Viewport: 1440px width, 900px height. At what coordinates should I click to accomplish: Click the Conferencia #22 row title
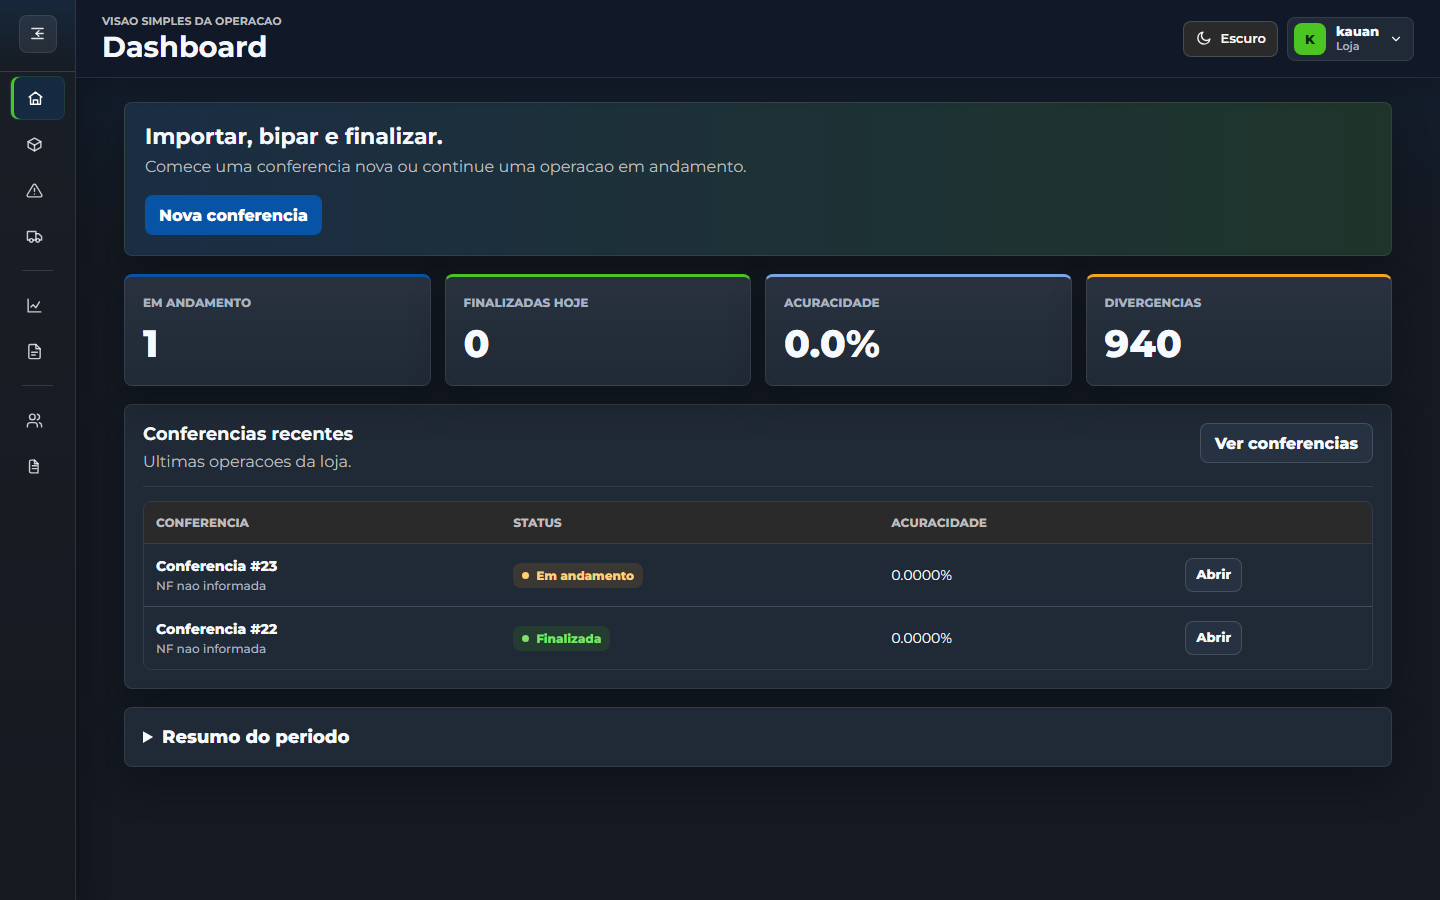pyautogui.click(x=216, y=629)
